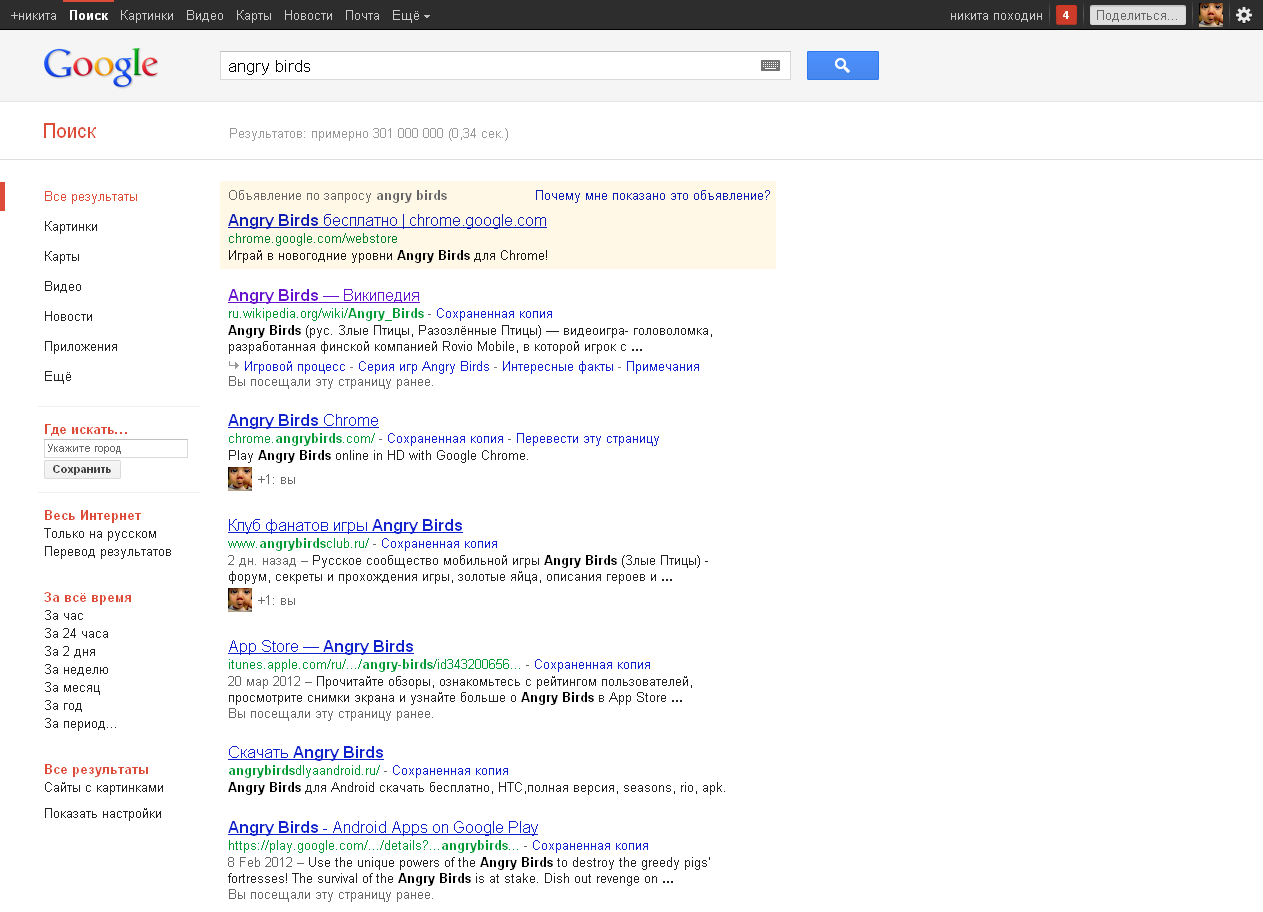Open Клуб фанатов игры Angry Birds result
Image resolution: width=1263 pixels, height=912 pixels.
[345, 526]
